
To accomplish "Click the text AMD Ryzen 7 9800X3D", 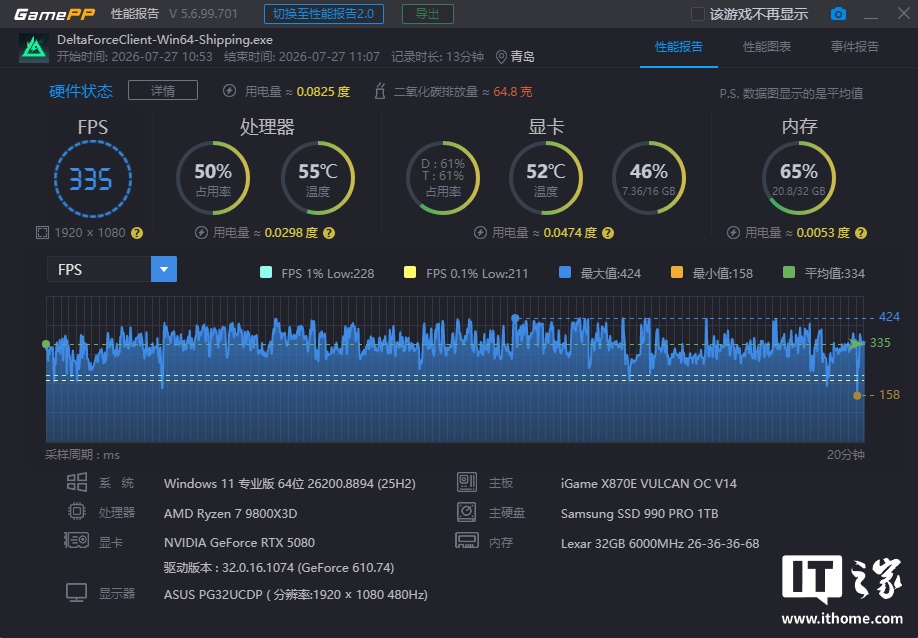I will click(x=231, y=513).
